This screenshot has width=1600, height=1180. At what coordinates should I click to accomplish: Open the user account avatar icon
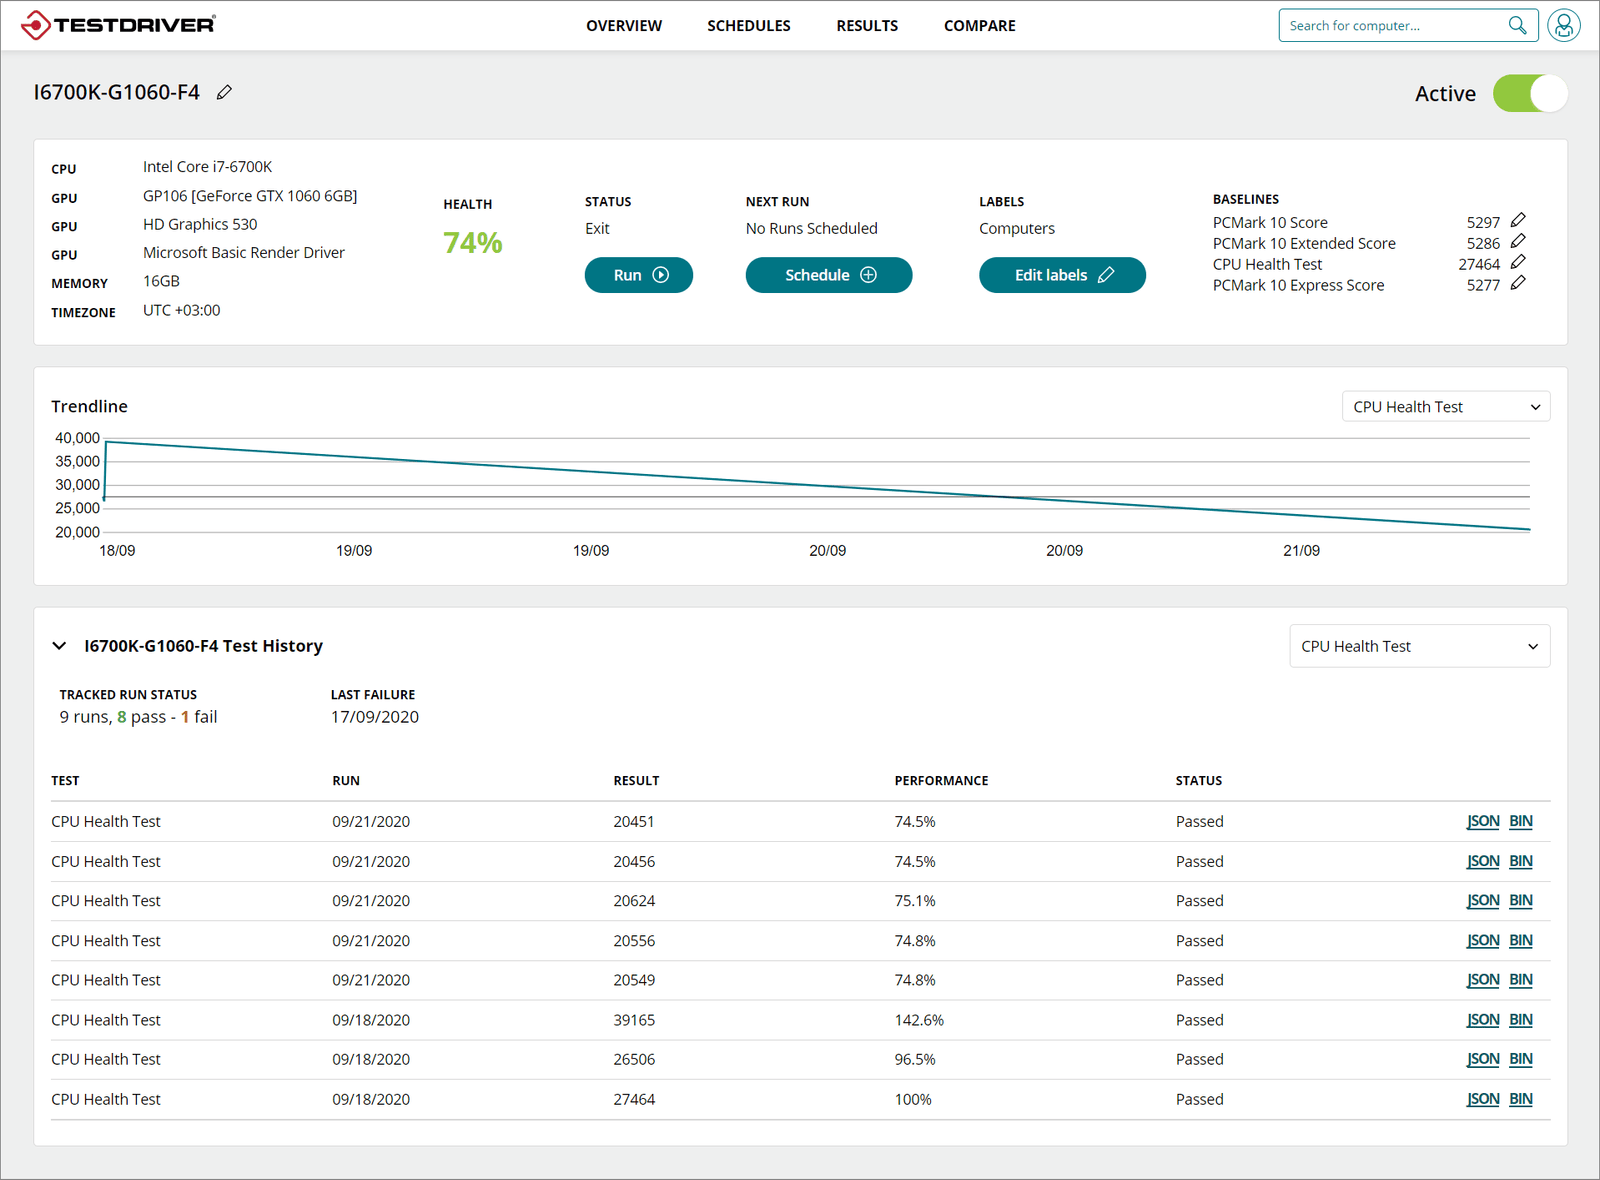[1563, 25]
